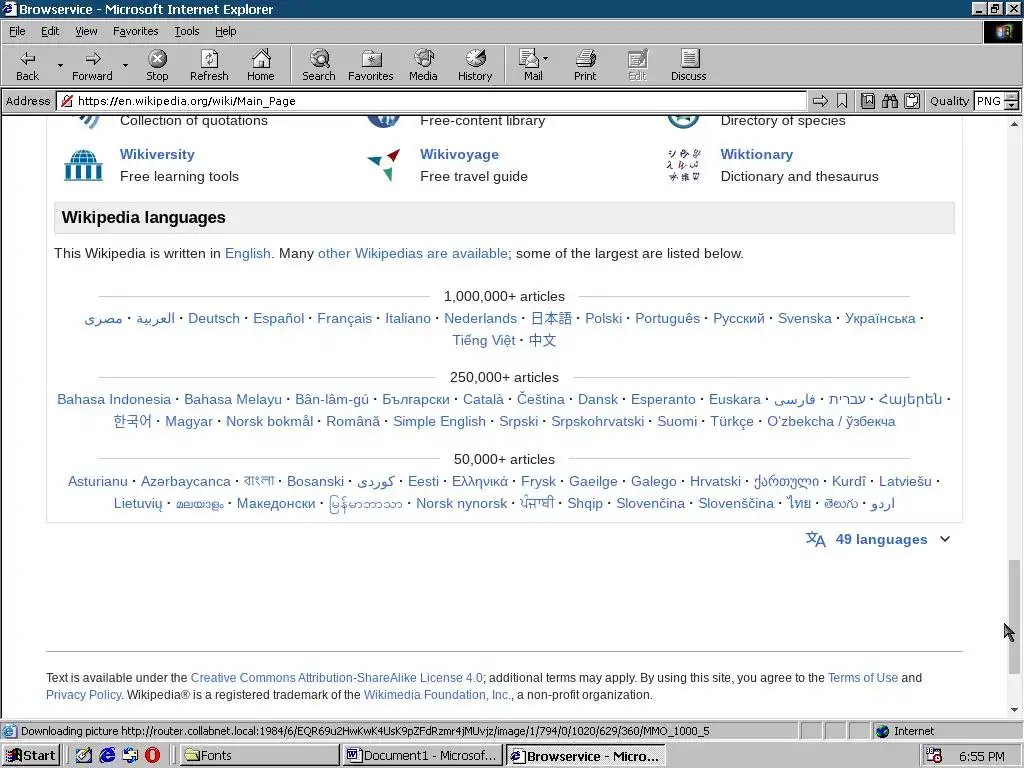
Task: Open the Deutsch Wikipedia link
Action: (214, 318)
